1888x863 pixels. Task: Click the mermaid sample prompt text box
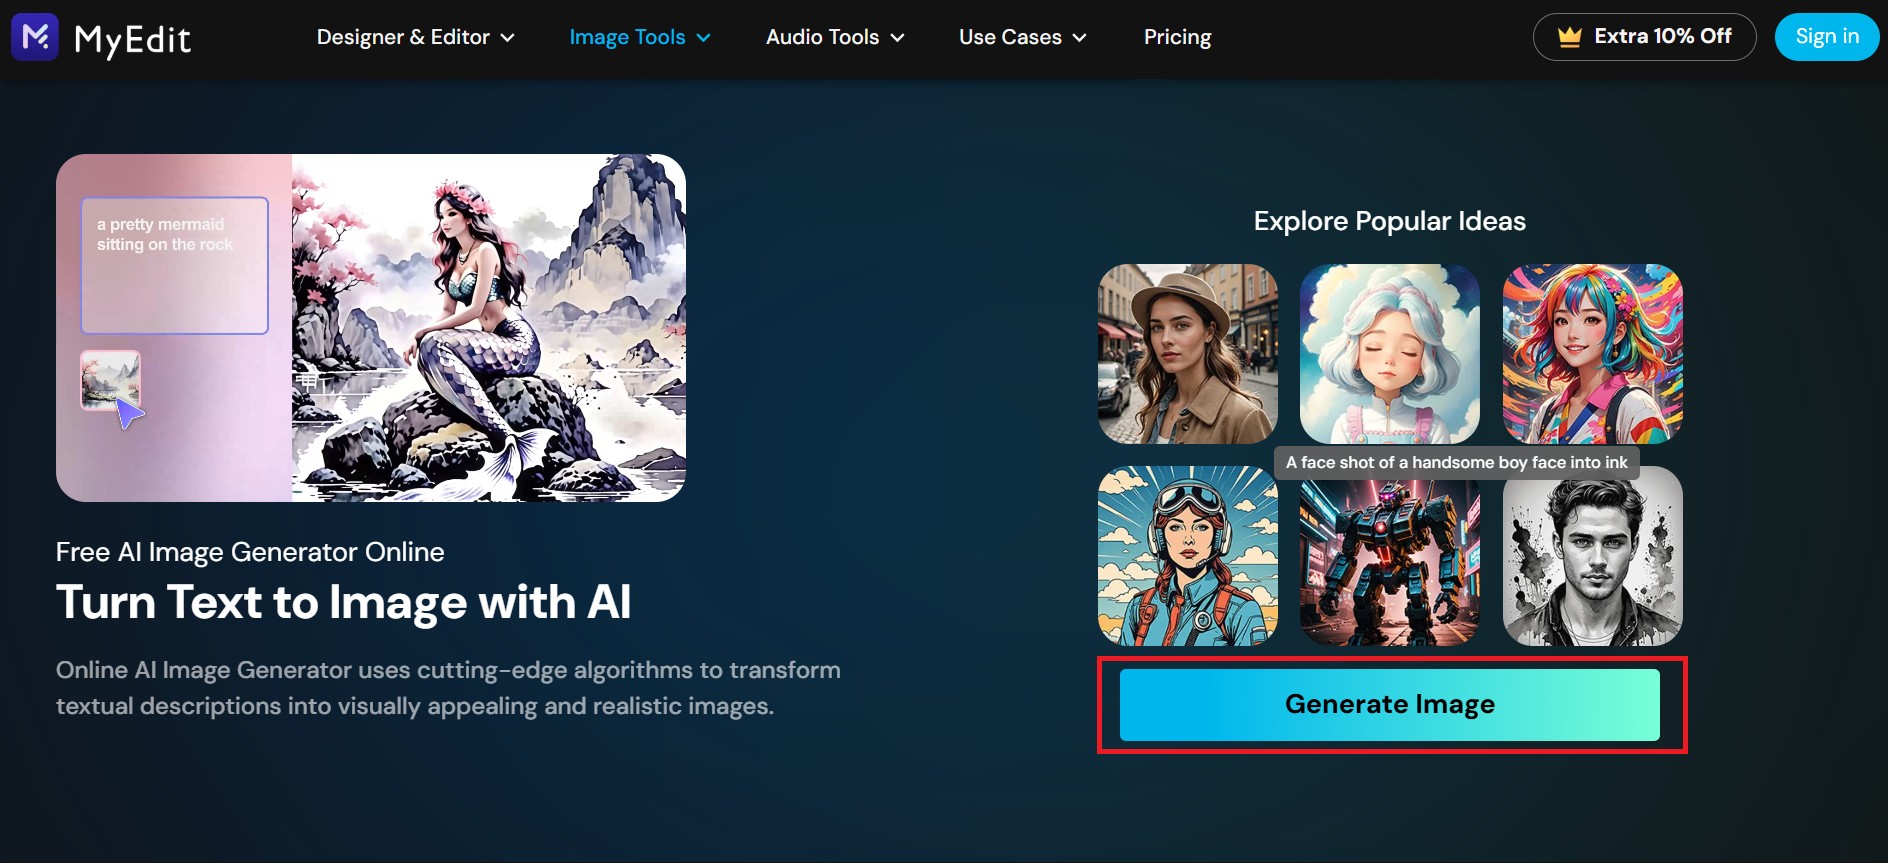174,265
